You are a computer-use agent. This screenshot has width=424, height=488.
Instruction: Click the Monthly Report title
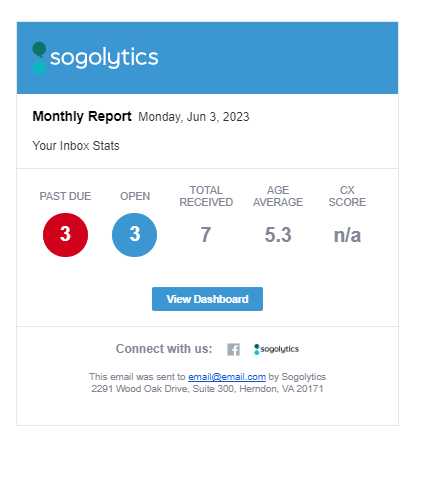click(x=82, y=116)
